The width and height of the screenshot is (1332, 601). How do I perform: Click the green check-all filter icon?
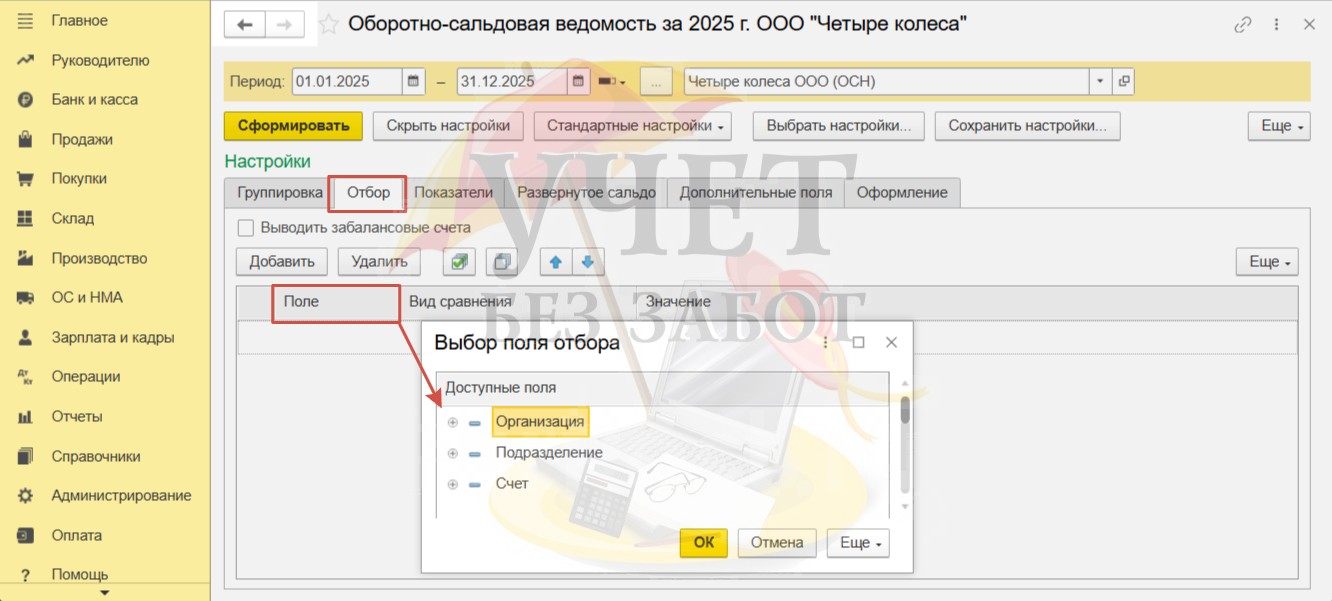tap(459, 262)
